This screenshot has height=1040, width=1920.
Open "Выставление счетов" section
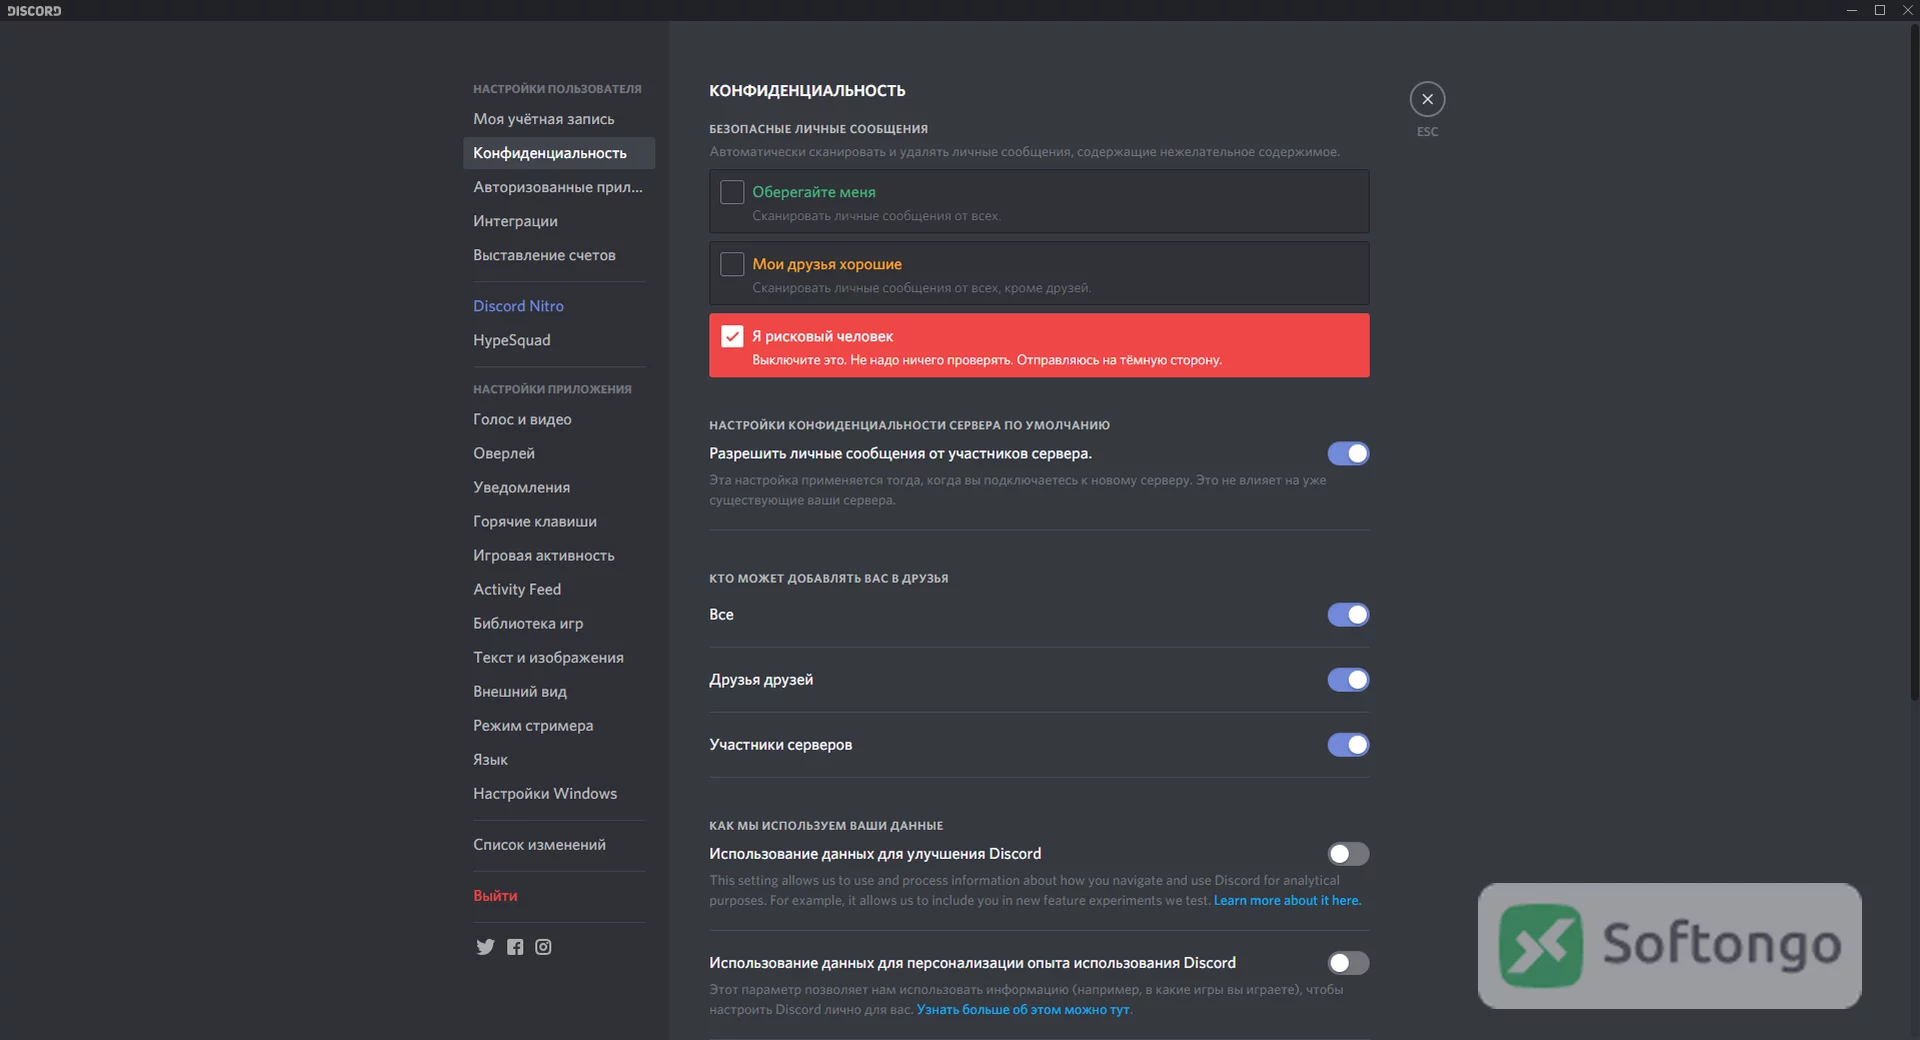559,255
